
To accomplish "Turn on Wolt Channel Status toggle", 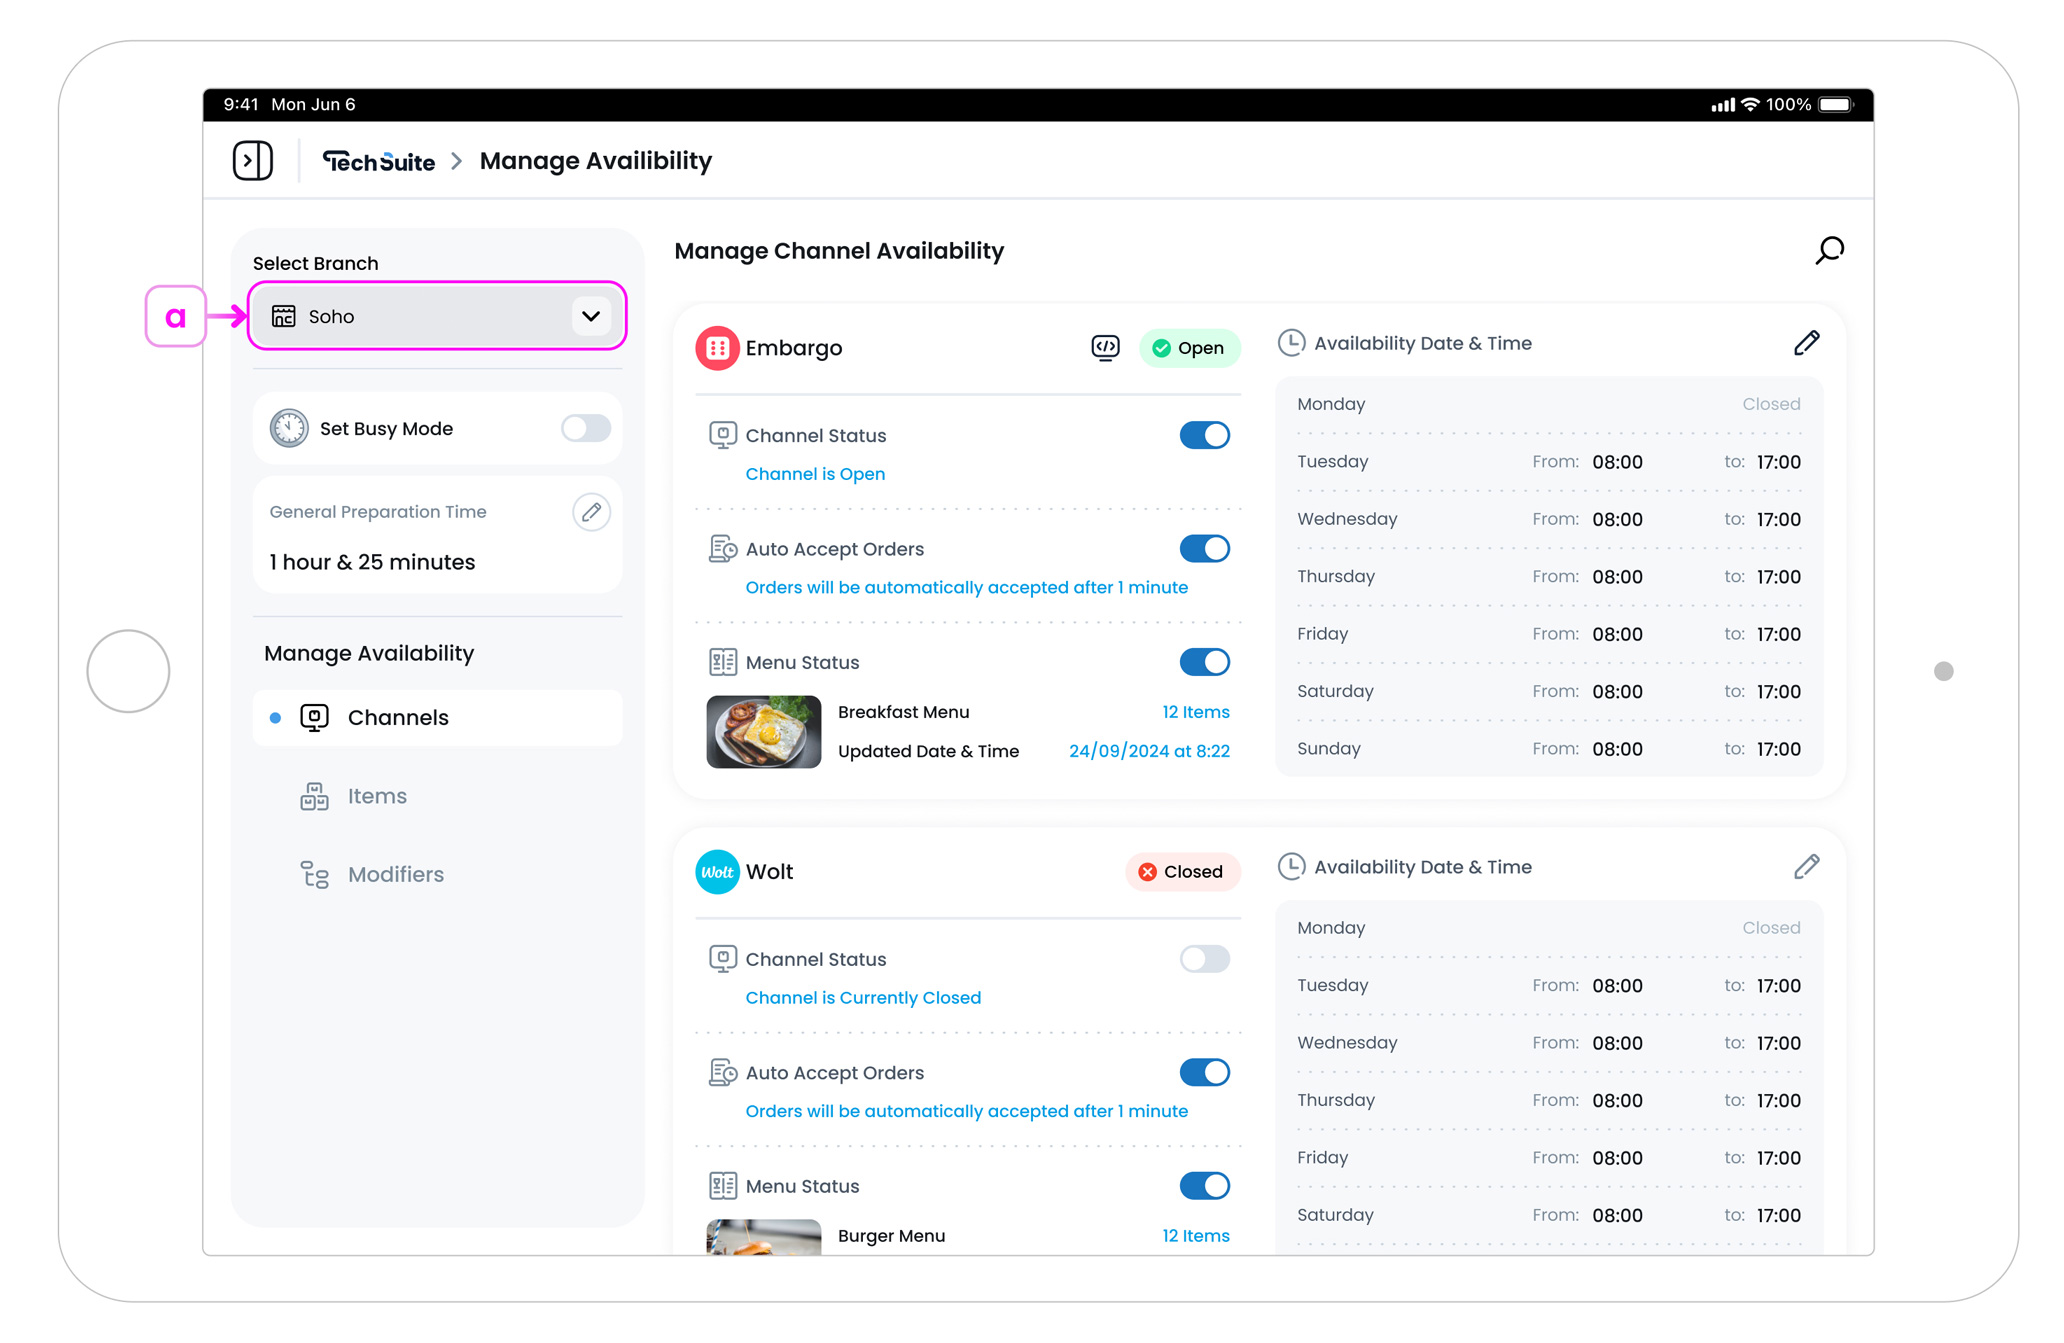I will click(x=1204, y=959).
